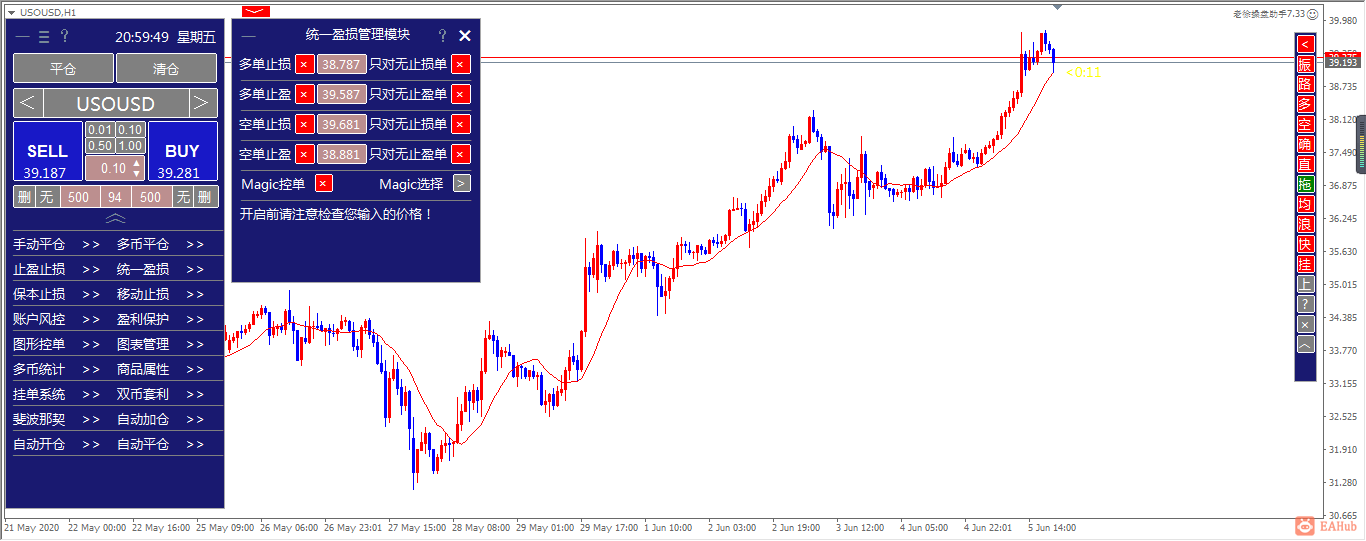Click the chart shift triangle marker above the chart

point(1057,8)
